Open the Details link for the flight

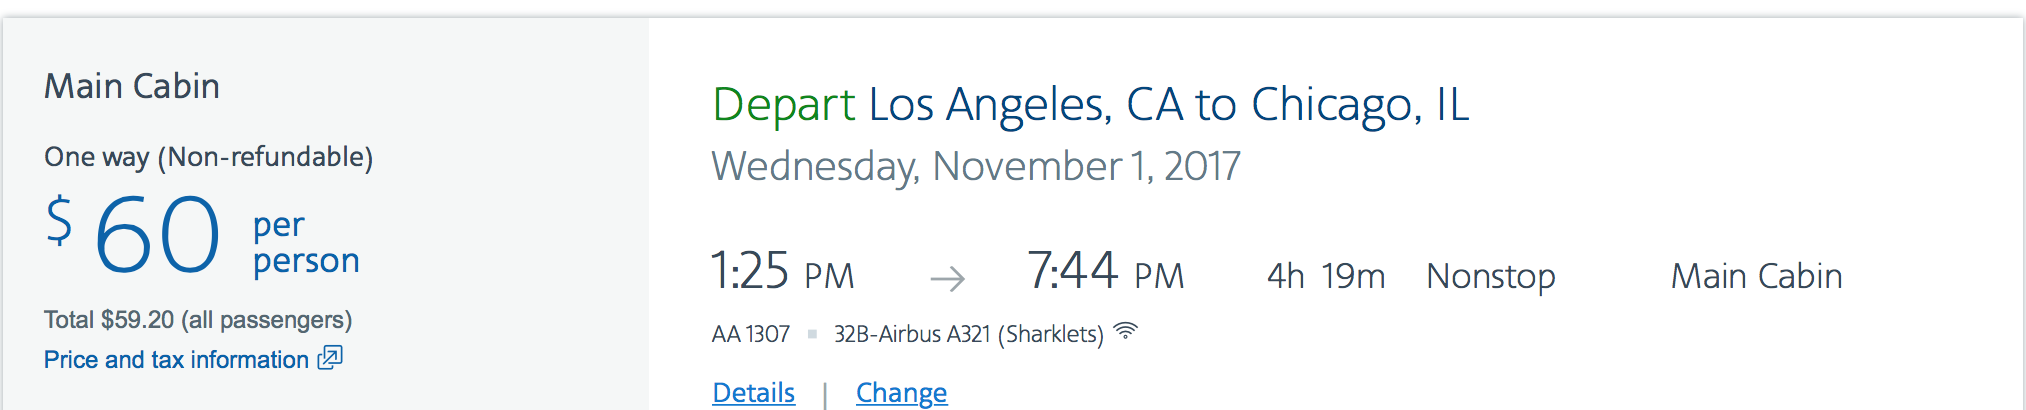pyautogui.click(x=753, y=392)
